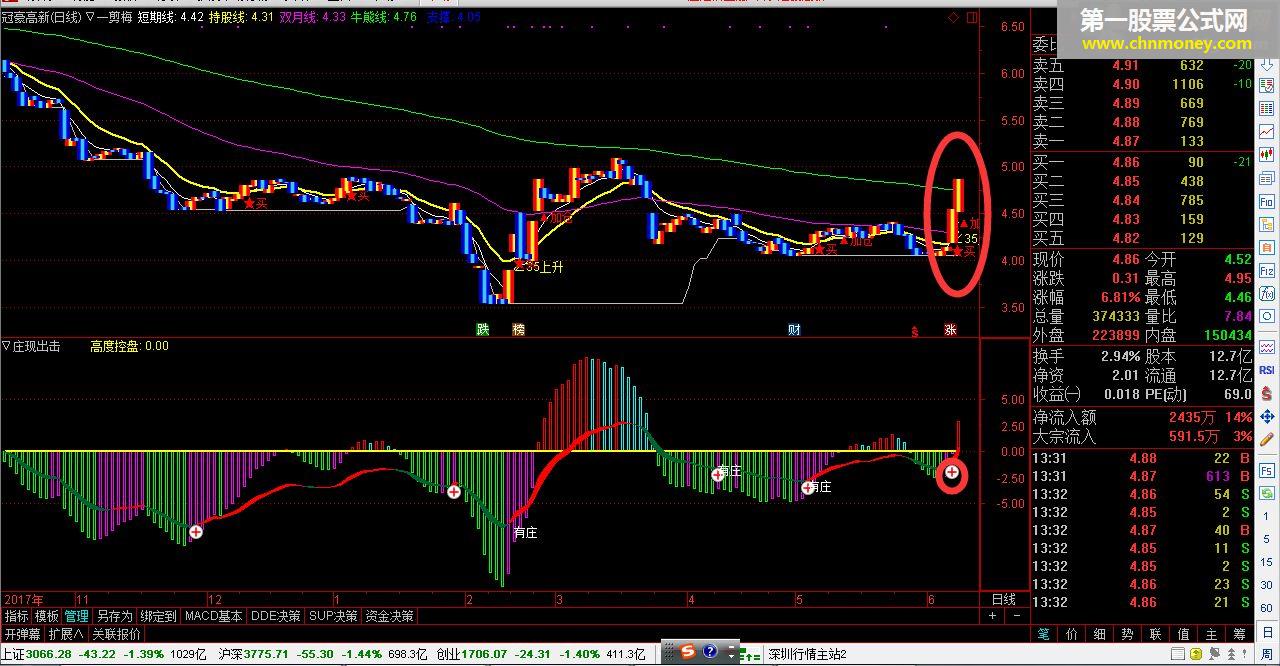1280x666 pixels.
Task: Click the 深圳行情主站2 server status
Action: (807, 654)
